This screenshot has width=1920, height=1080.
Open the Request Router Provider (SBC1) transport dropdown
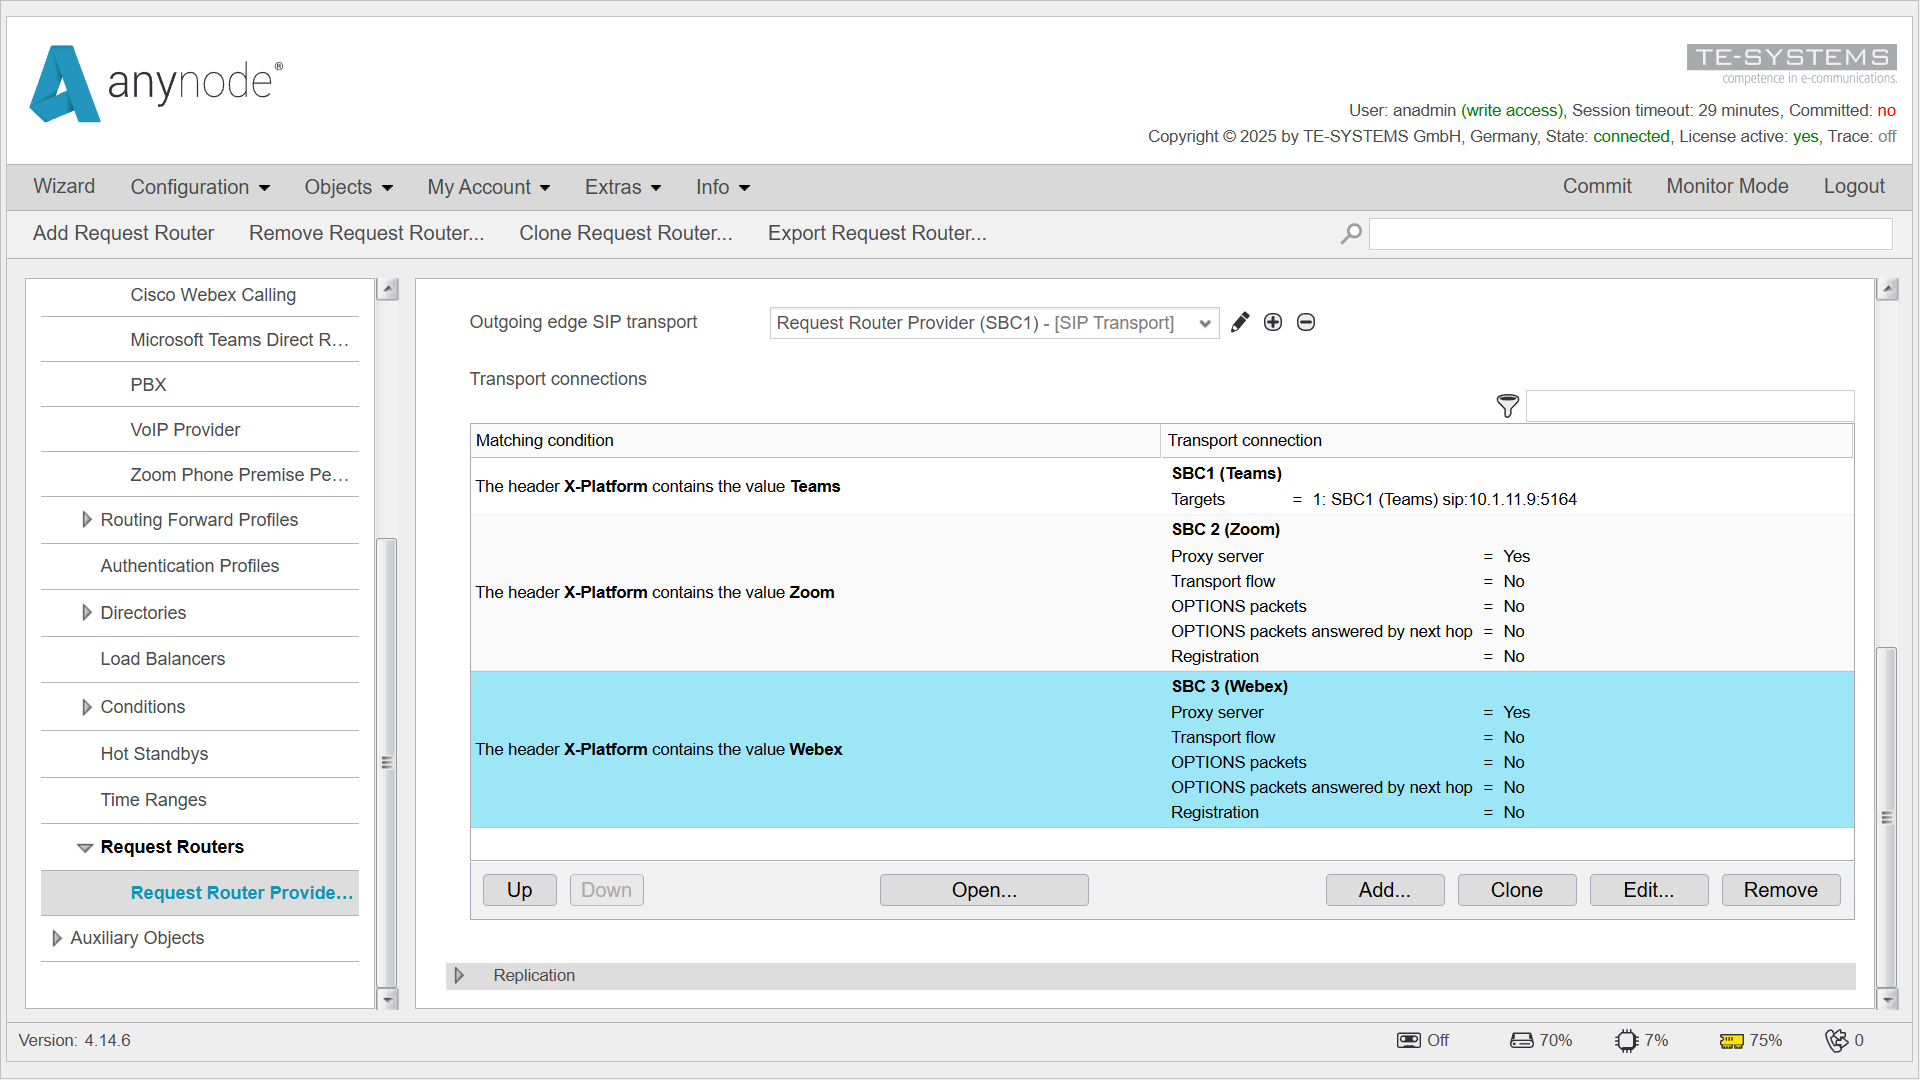1204,322
